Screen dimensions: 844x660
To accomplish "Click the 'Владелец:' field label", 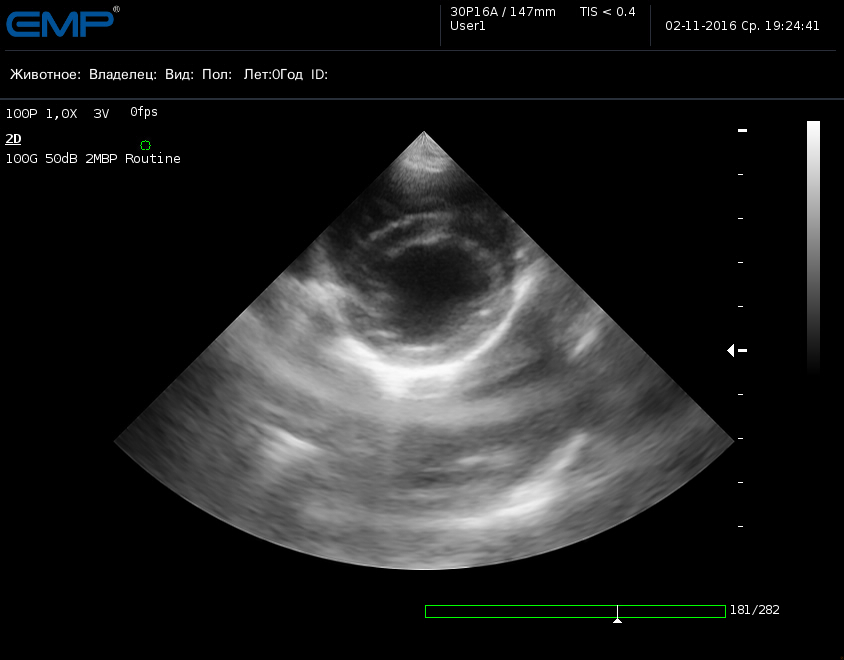I will point(123,74).
